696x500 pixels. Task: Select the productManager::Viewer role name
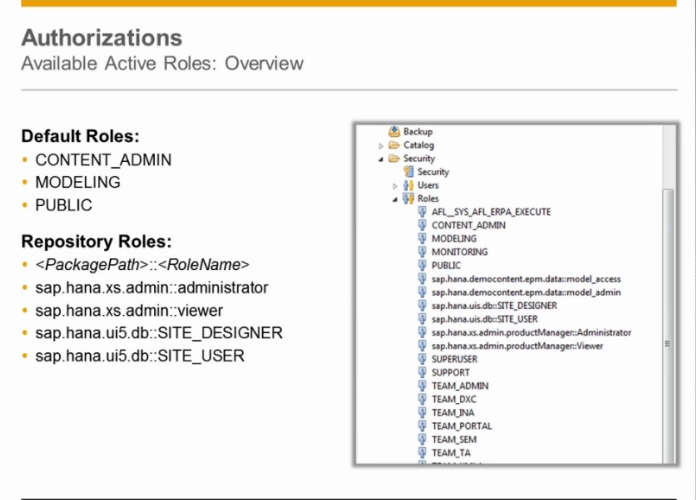(518, 345)
